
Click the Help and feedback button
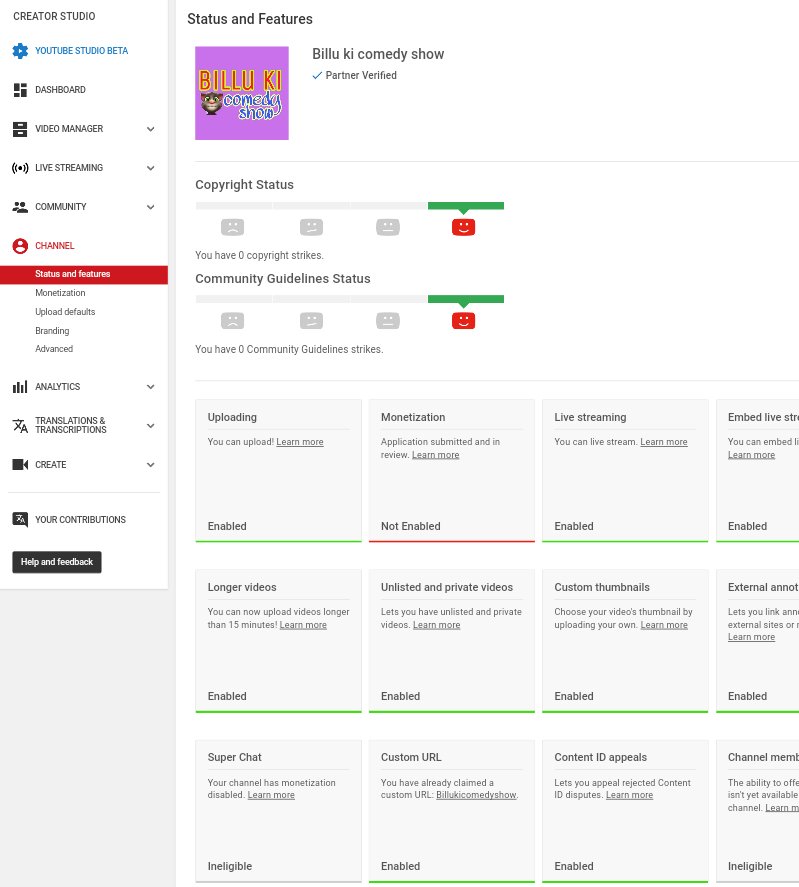(x=57, y=562)
